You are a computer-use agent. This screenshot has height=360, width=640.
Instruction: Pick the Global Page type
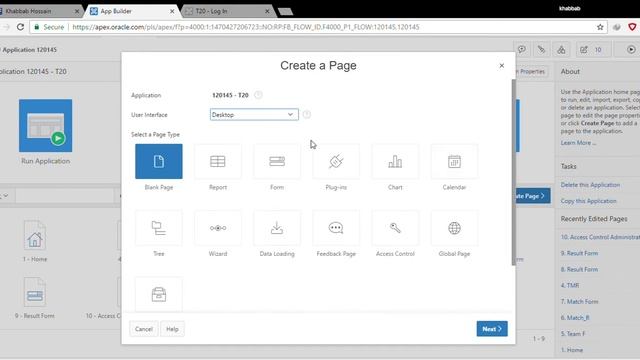pyautogui.click(x=454, y=228)
